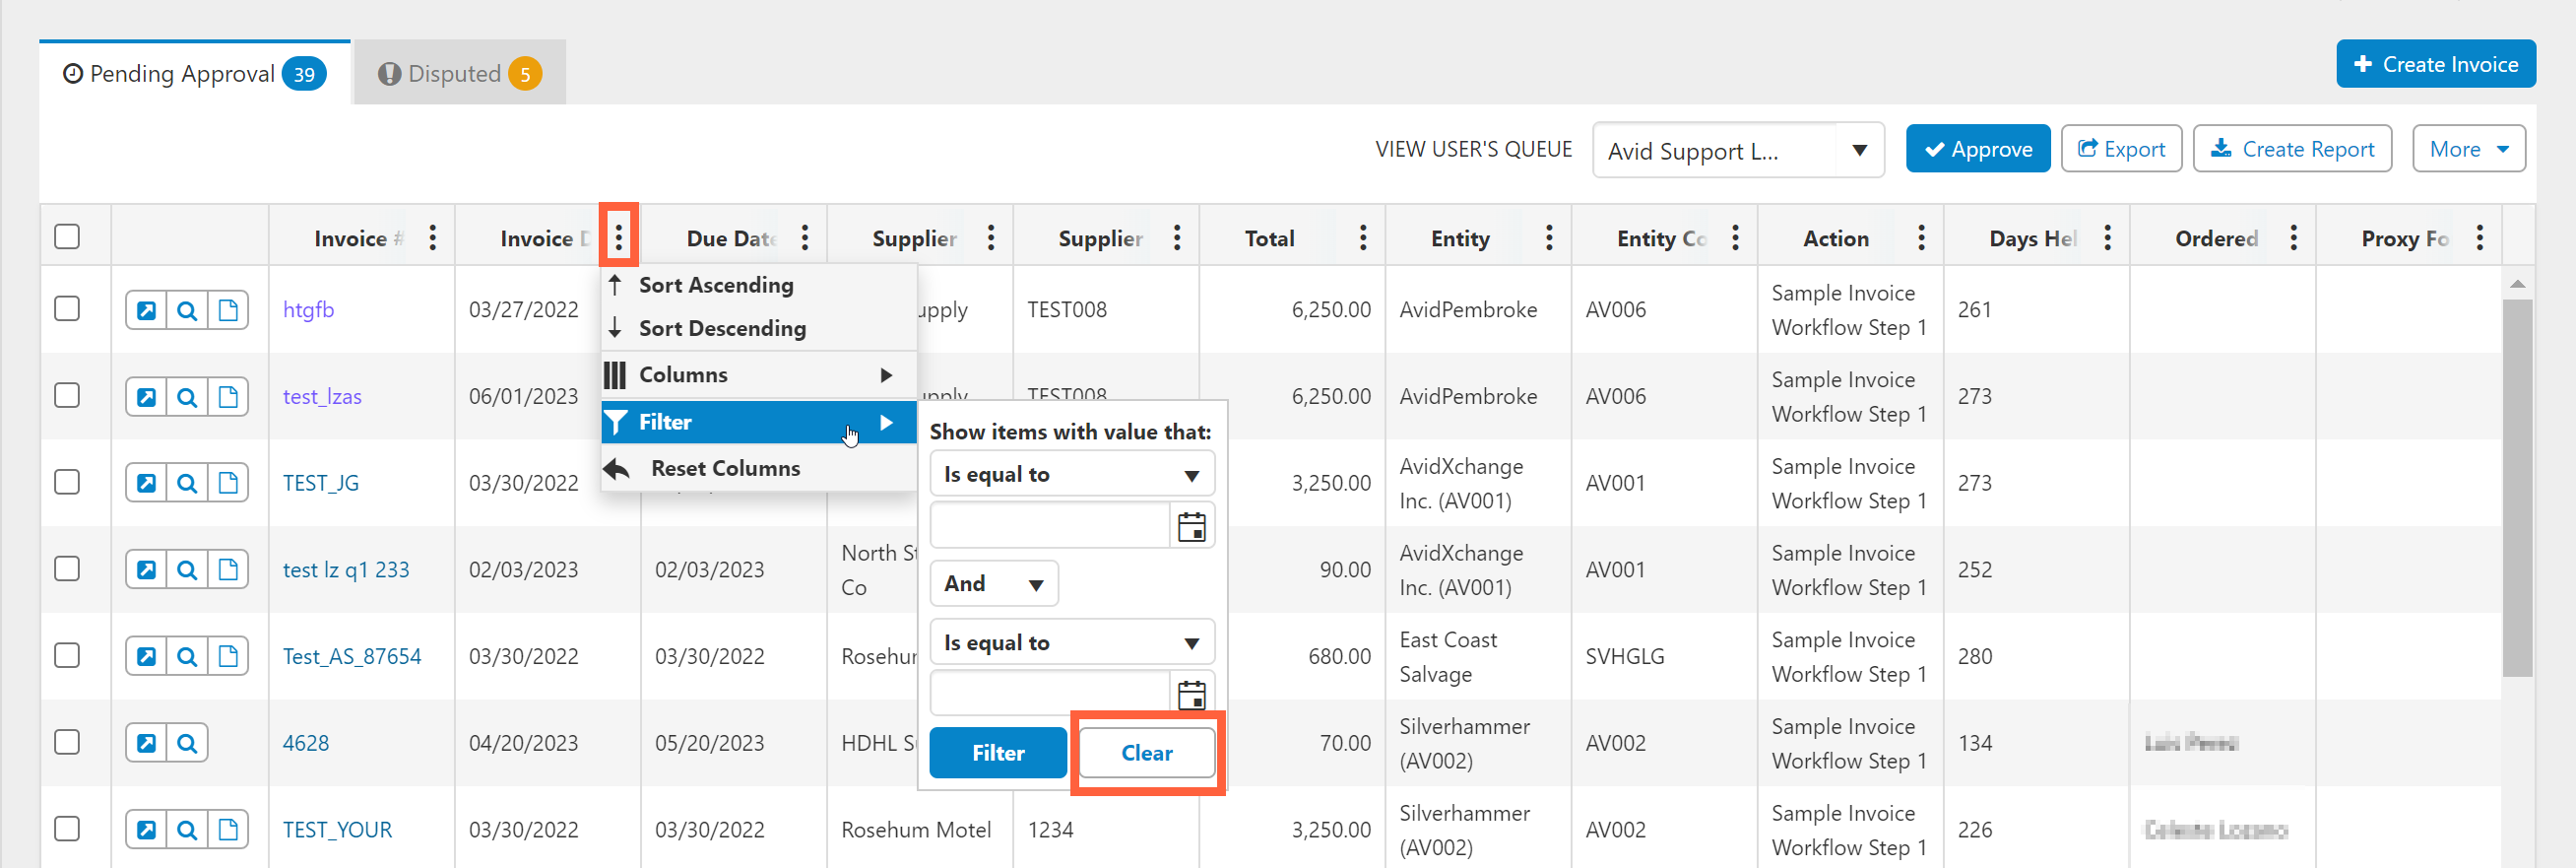Check the select-all header checkbox

coord(67,237)
